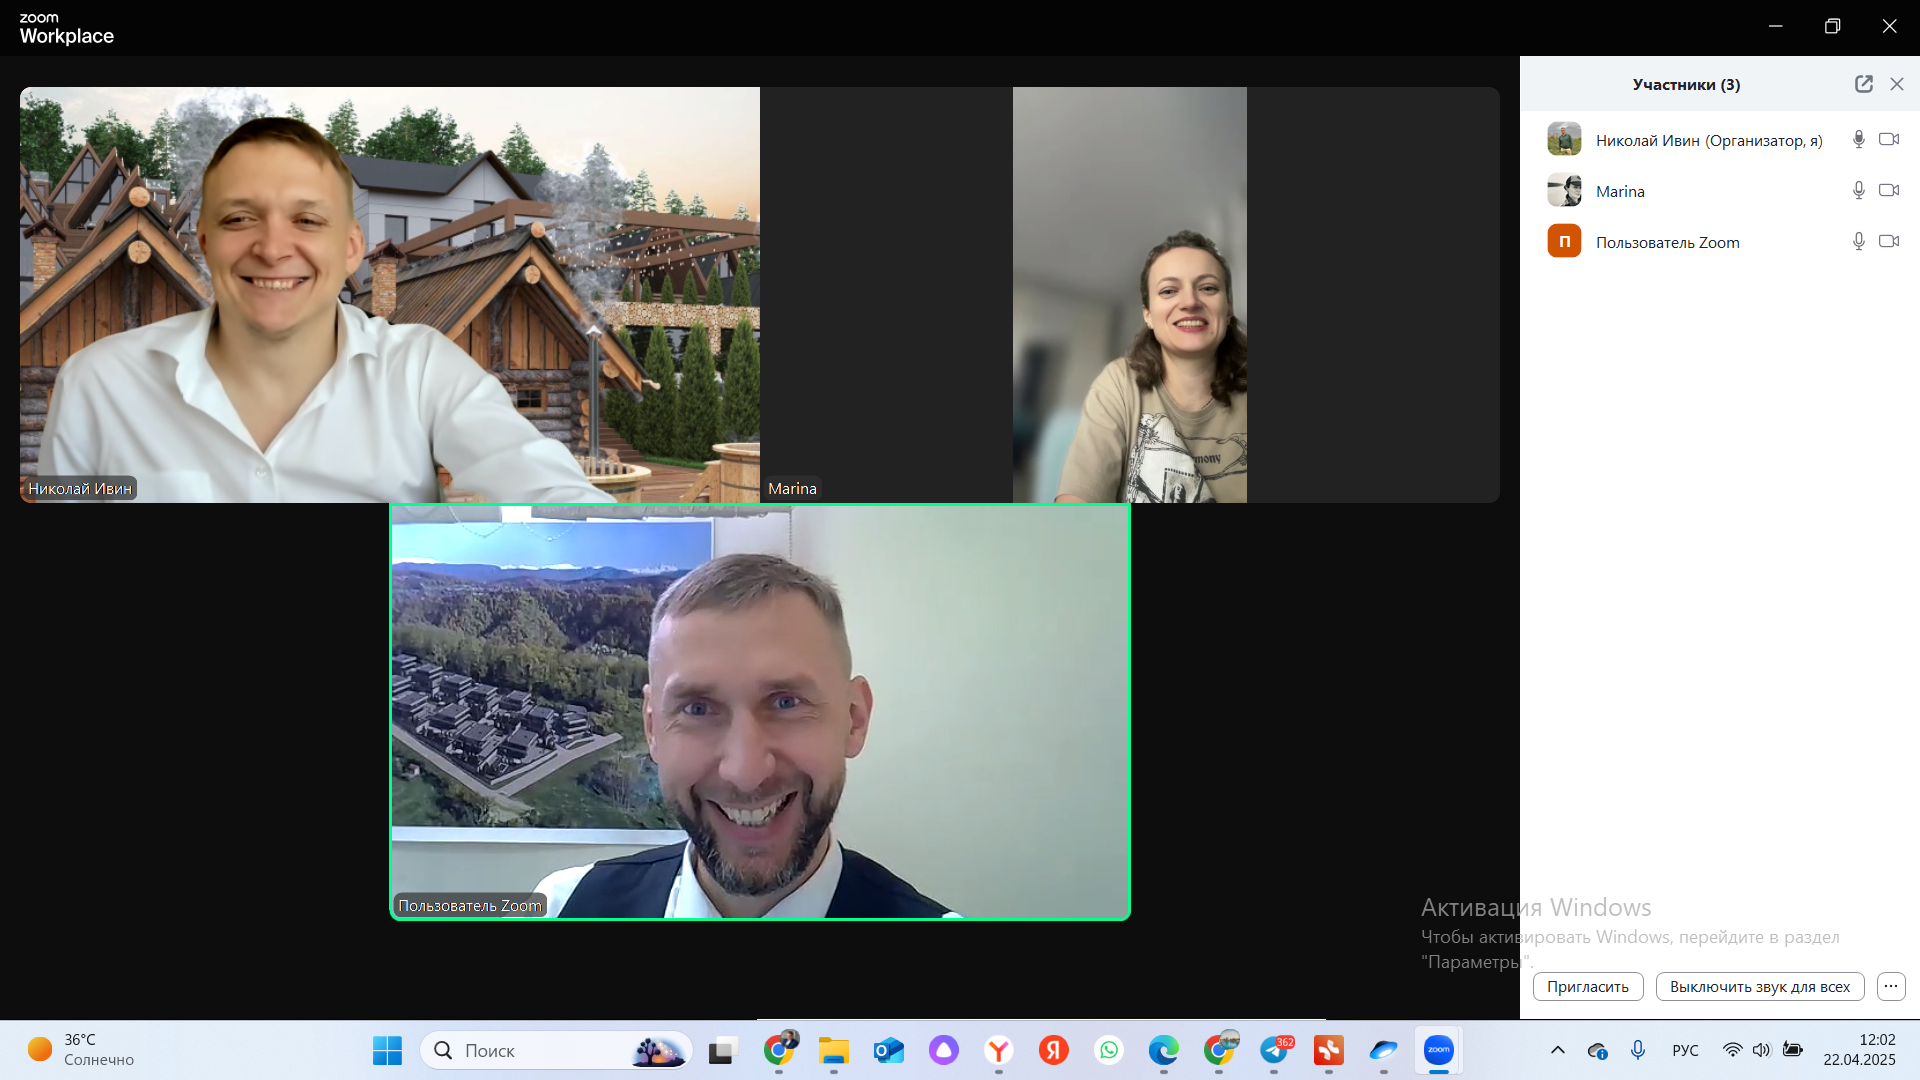
Task: Open red Яндекс Я icon on taskbar
Action: tap(1053, 1050)
